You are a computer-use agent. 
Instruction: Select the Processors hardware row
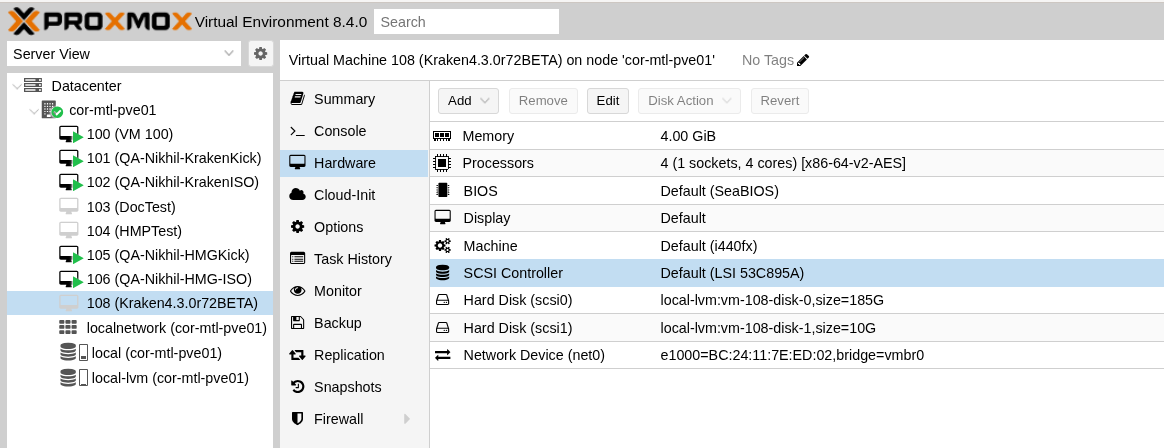pos(797,163)
